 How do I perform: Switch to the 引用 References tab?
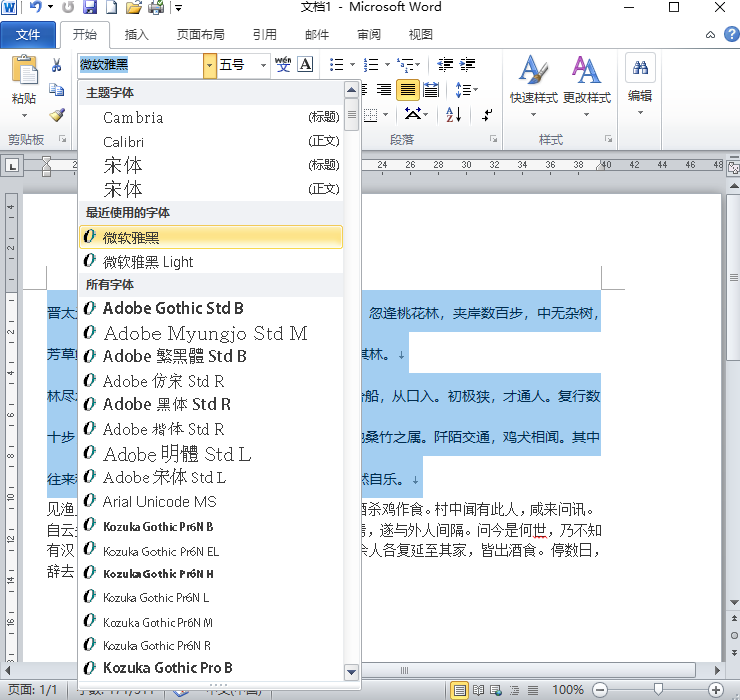pyautogui.click(x=264, y=35)
